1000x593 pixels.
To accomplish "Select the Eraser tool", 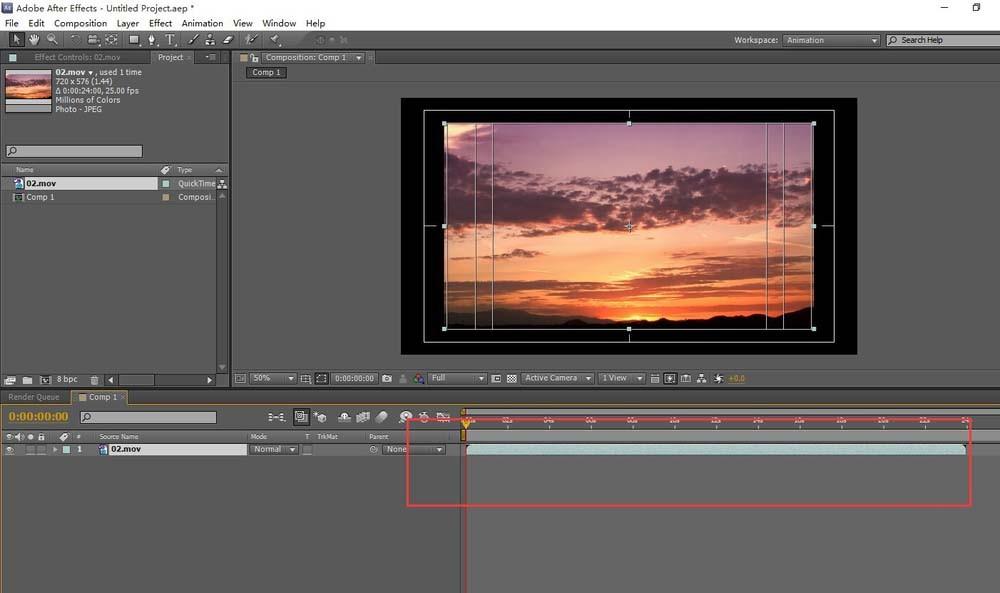I will pyautogui.click(x=227, y=40).
